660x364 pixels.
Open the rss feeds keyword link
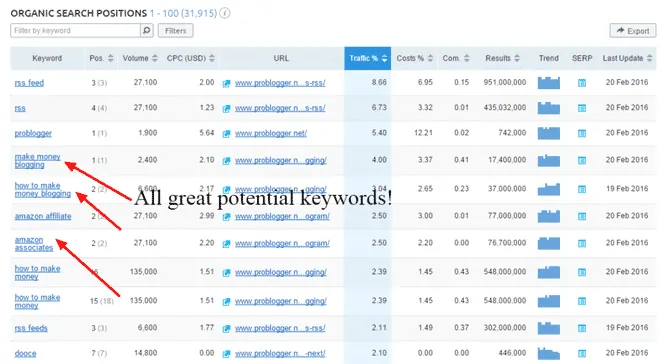[31, 328]
